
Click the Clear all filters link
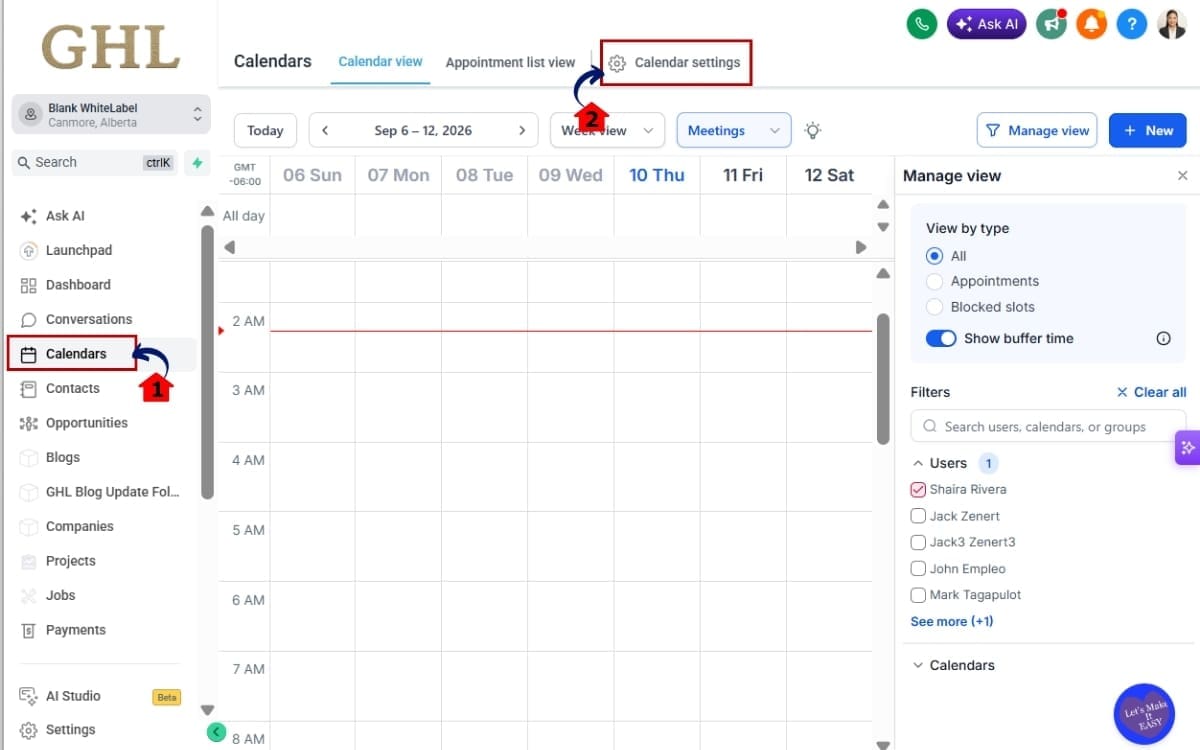click(1151, 392)
